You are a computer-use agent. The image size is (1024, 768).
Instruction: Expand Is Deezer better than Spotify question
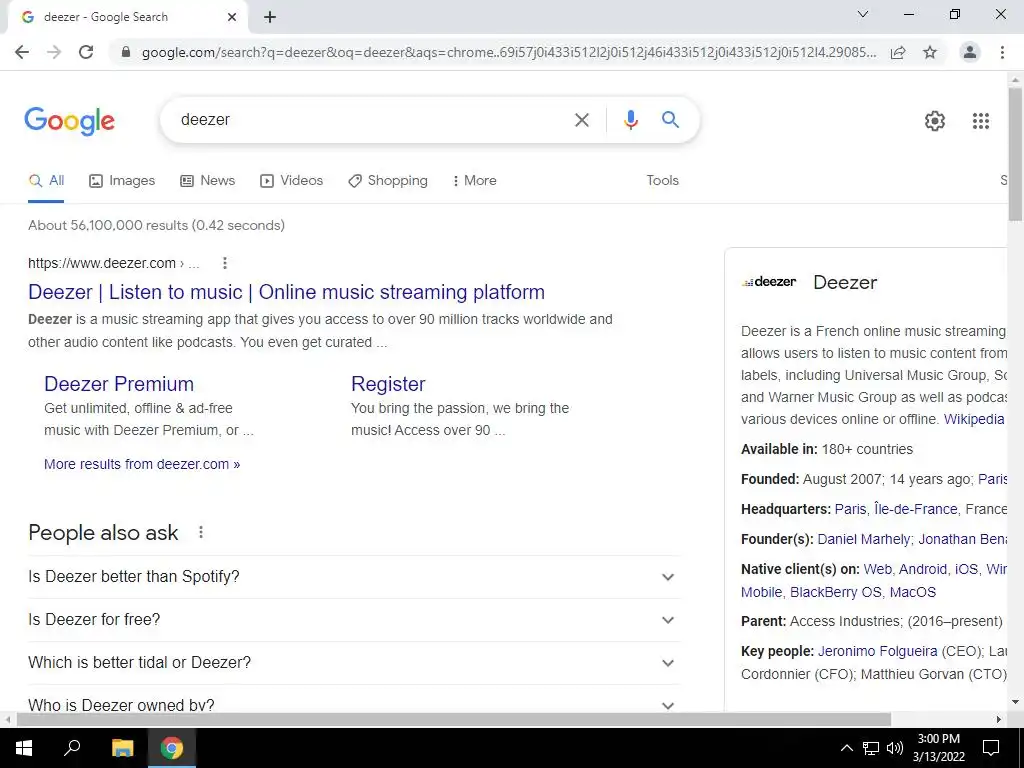tap(354, 577)
